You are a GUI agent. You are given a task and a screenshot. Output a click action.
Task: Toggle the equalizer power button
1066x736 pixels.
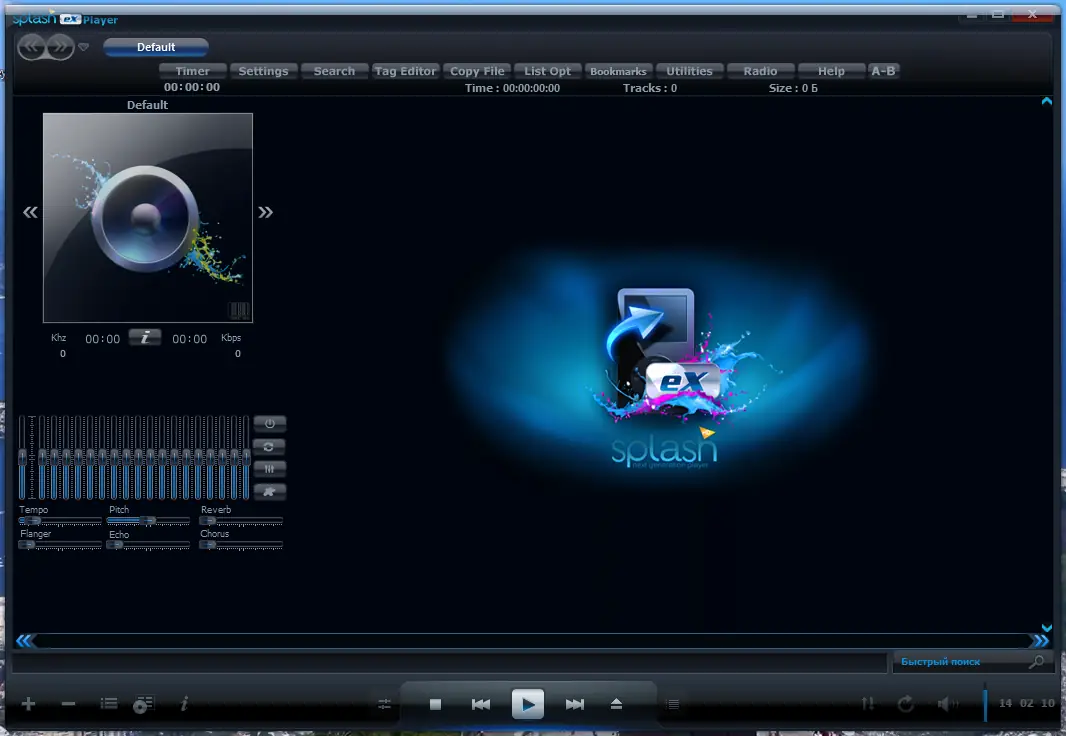(x=270, y=423)
